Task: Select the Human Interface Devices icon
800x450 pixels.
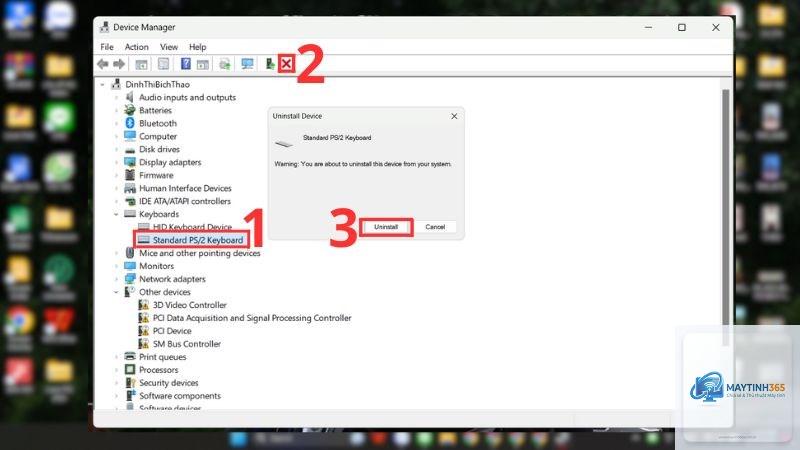Action: pyautogui.click(x=130, y=188)
